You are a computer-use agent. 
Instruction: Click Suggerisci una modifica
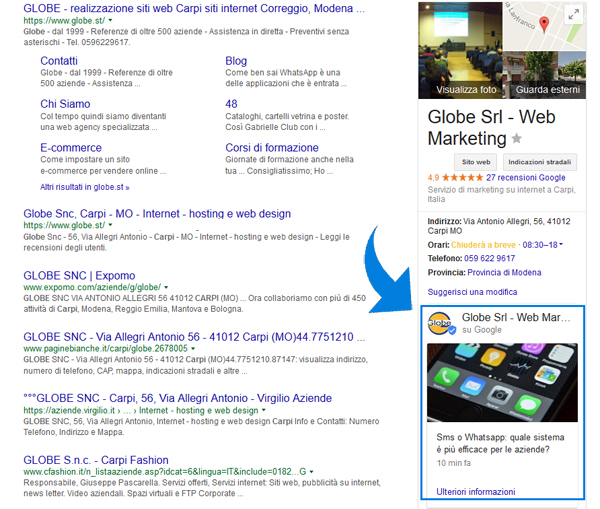[472, 292]
